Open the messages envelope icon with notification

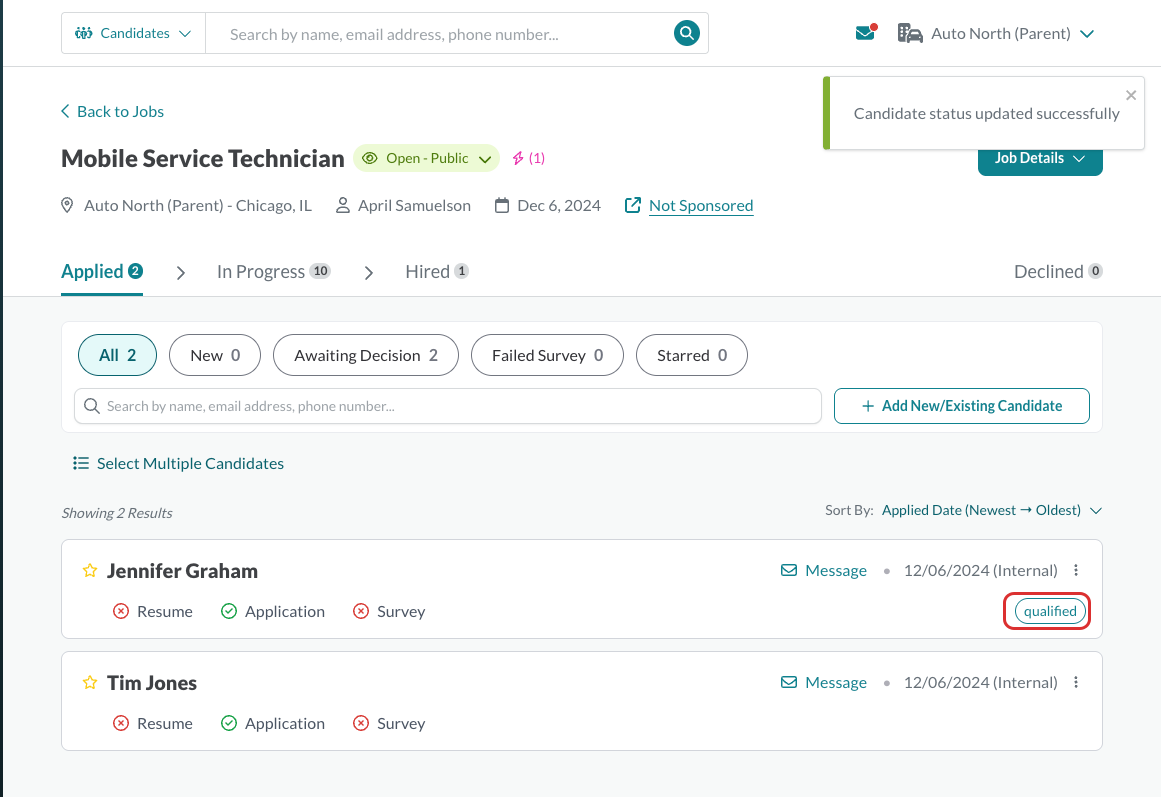(866, 33)
